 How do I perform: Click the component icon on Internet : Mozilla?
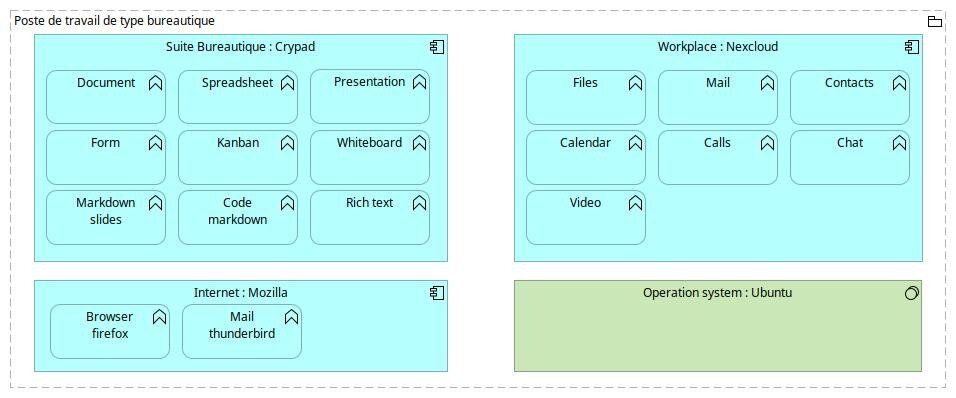(437, 293)
